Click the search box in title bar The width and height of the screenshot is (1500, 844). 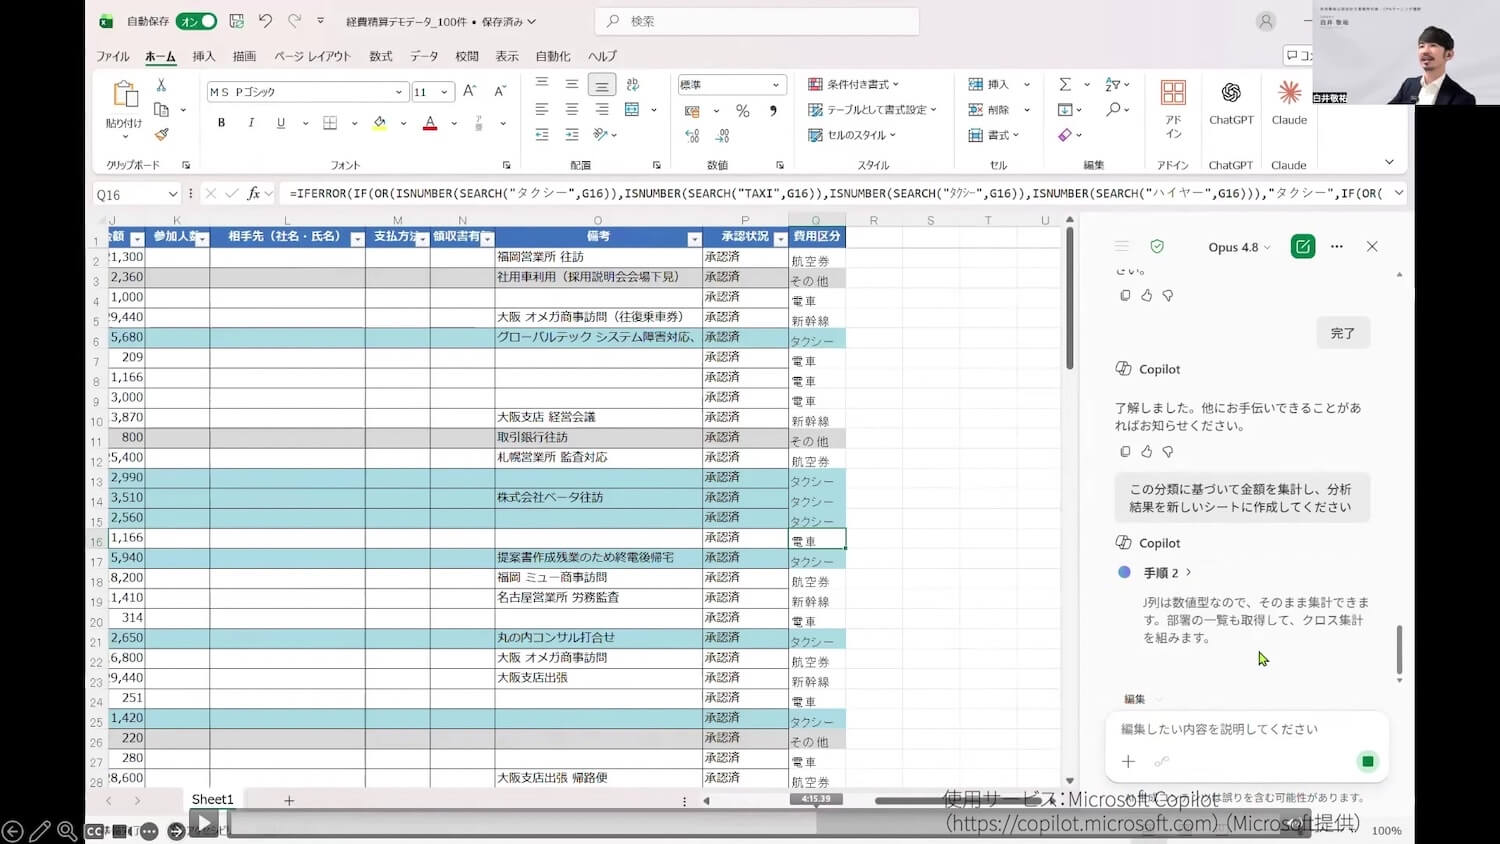tap(757, 21)
